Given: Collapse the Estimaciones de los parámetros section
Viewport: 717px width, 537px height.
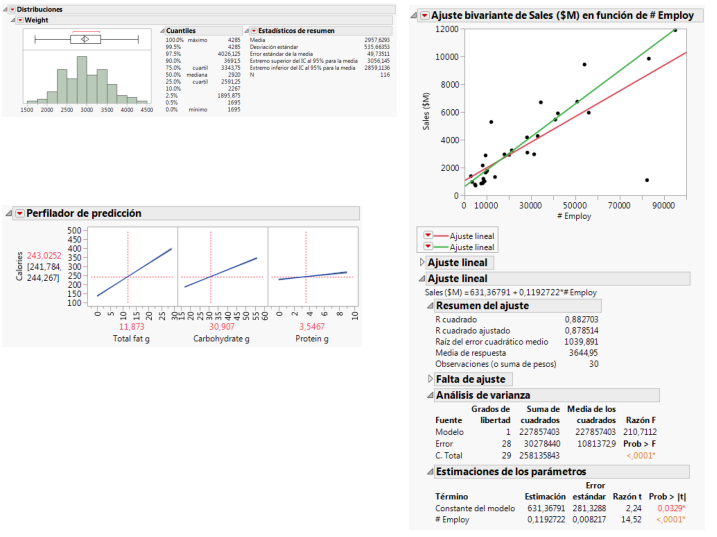Looking at the screenshot, I should [430, 471].
